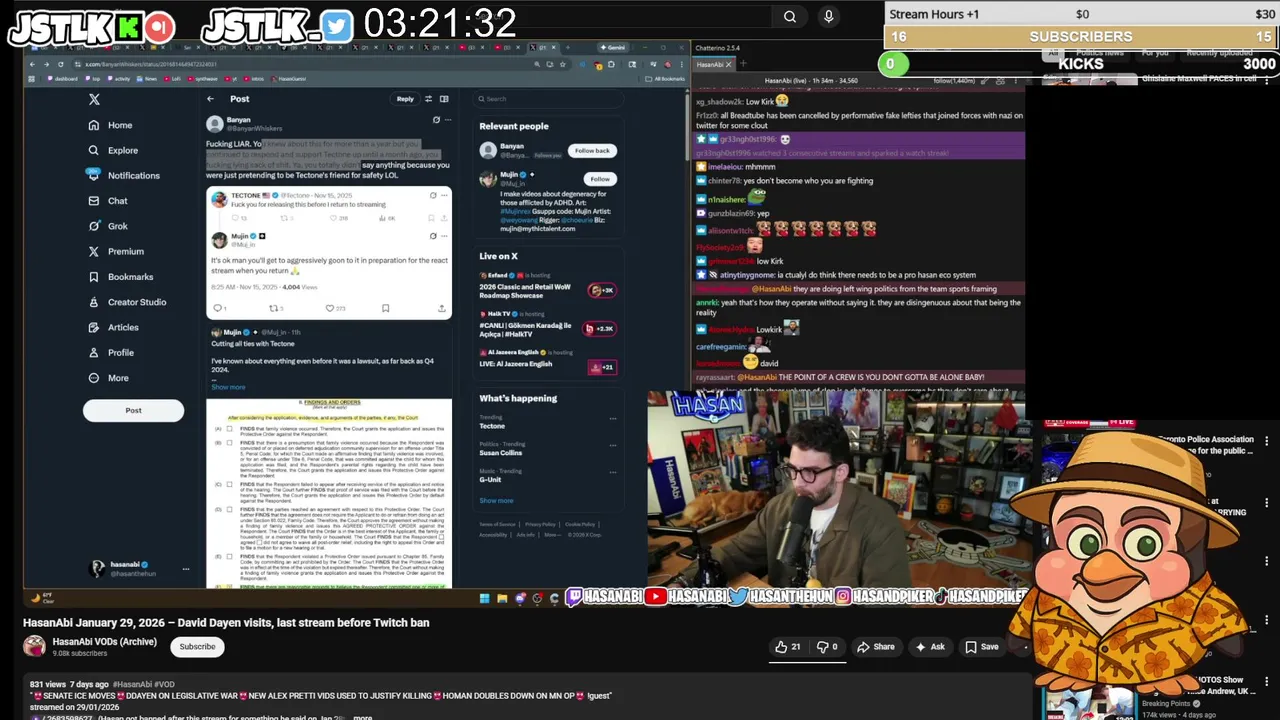Click the X page vertical scrollbar

click(687, 130)
